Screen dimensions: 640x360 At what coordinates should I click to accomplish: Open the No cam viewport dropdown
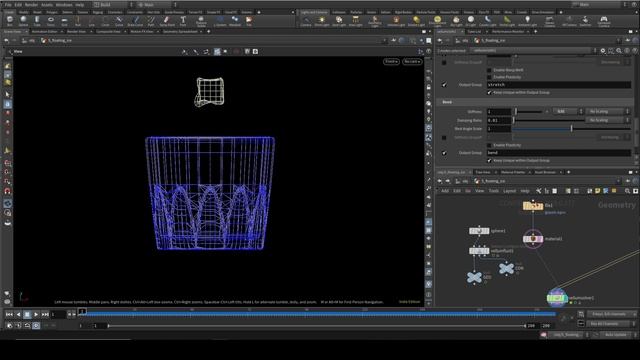pyautogui.click(x=412, y=61)
